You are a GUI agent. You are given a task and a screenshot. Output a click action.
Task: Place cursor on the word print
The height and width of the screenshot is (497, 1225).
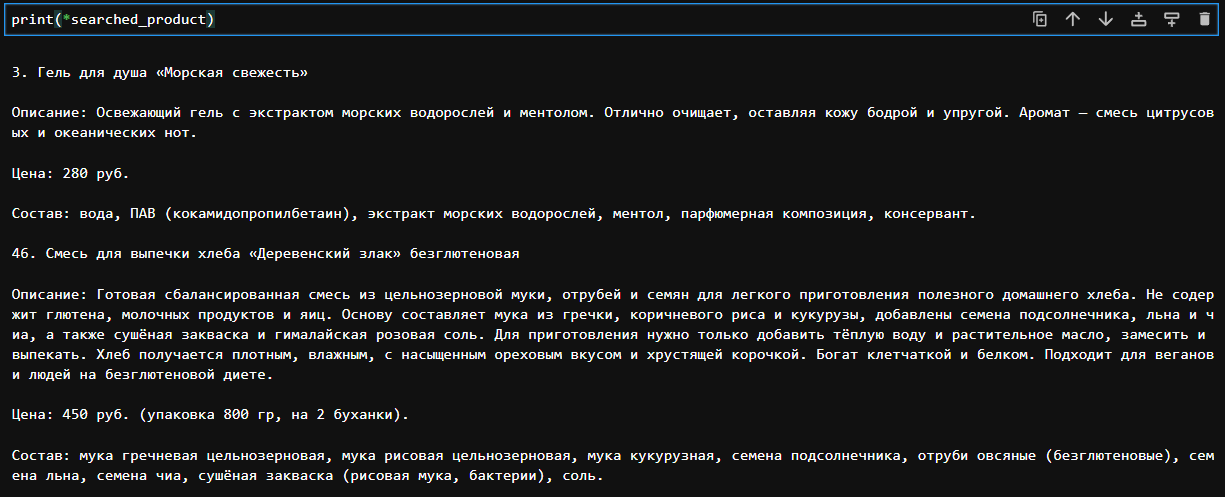coord(32,19)
